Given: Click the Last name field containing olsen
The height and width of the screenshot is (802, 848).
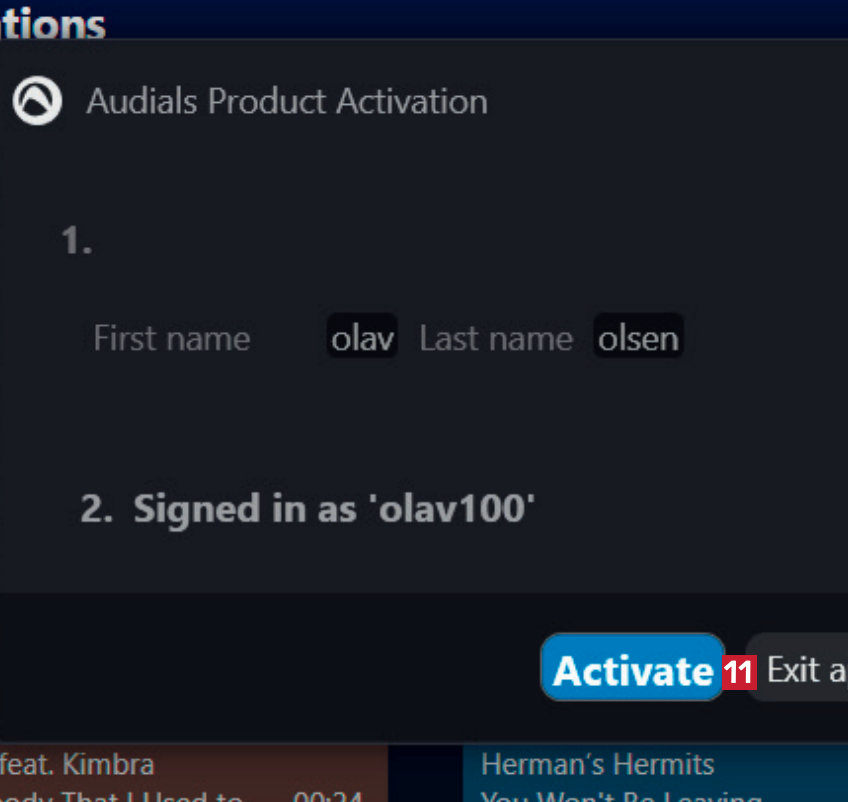Looking at the screenshot, I should [x=638, y=338].
